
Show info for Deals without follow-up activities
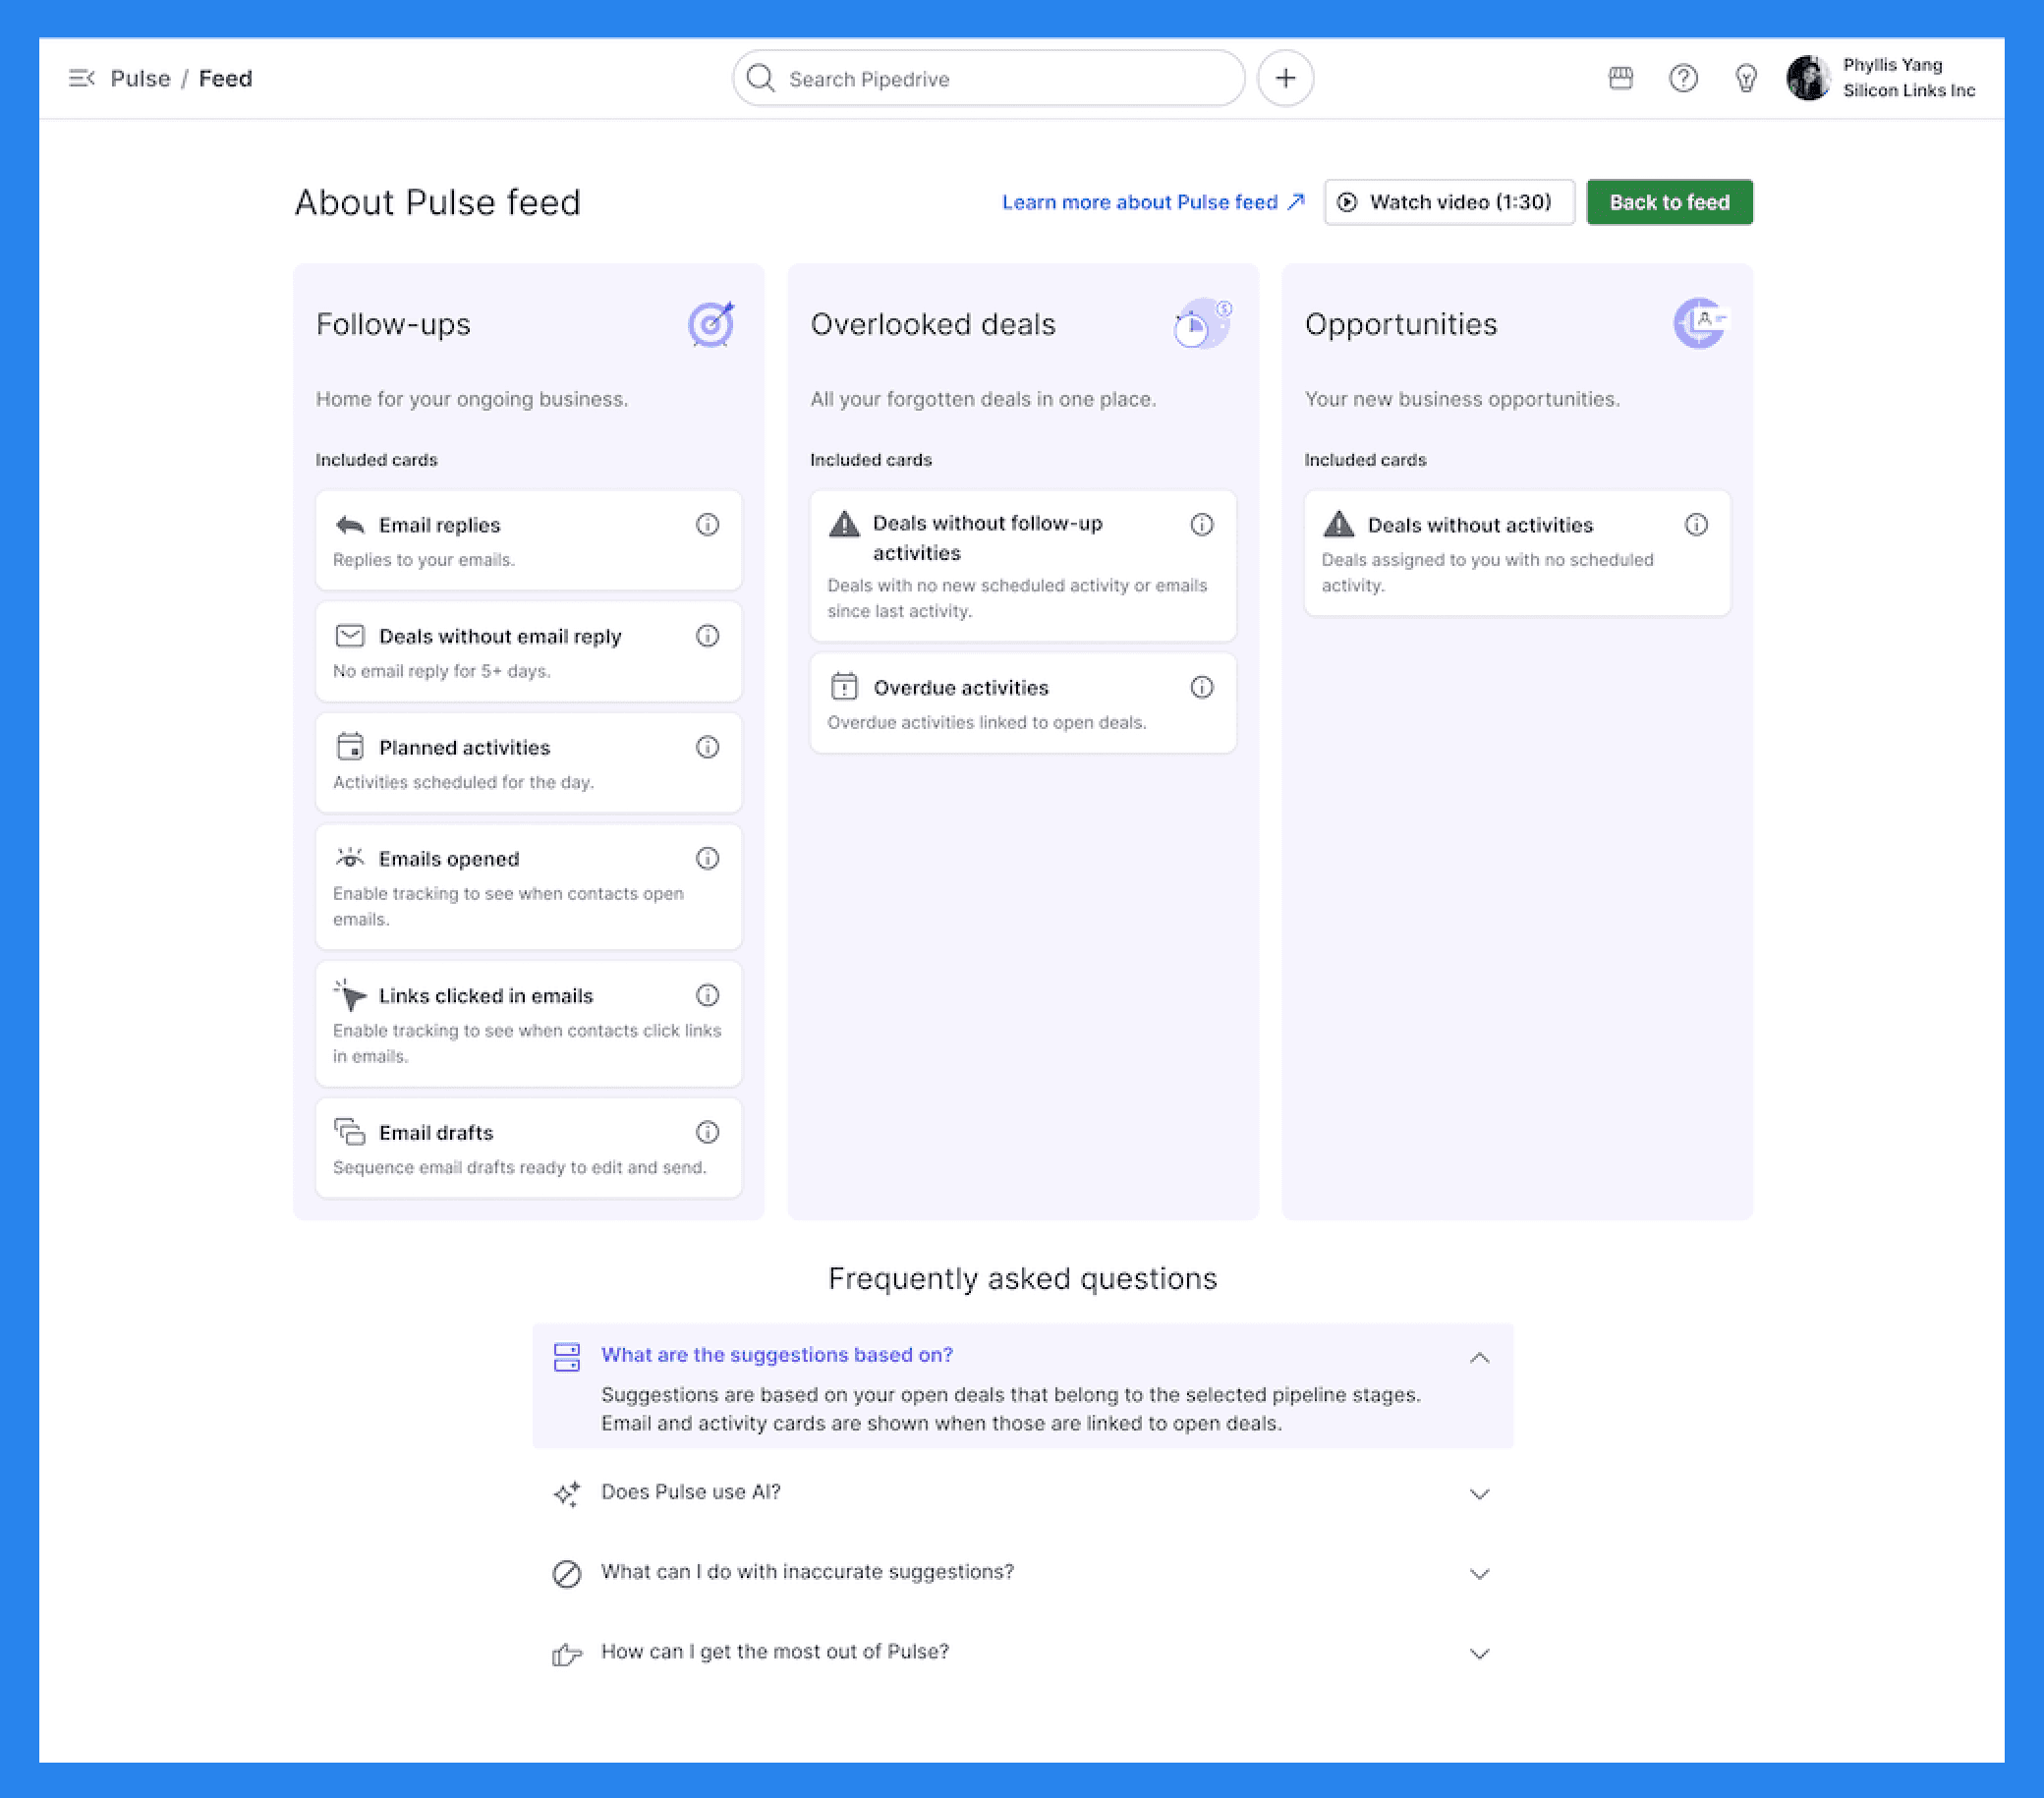click(x=1202, y=525)
